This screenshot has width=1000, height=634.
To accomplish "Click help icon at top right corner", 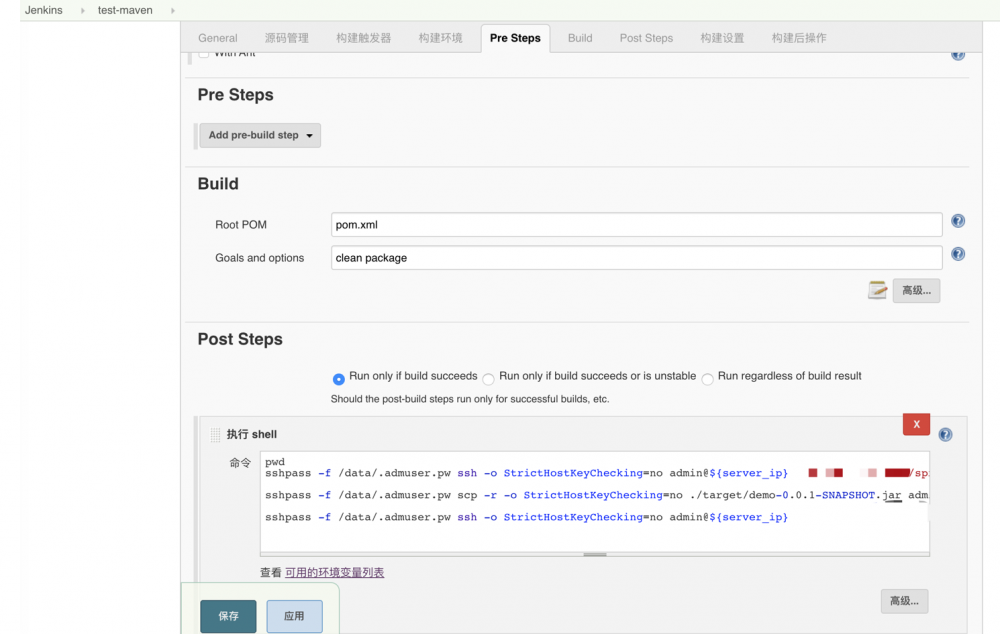I will (957, 54).
